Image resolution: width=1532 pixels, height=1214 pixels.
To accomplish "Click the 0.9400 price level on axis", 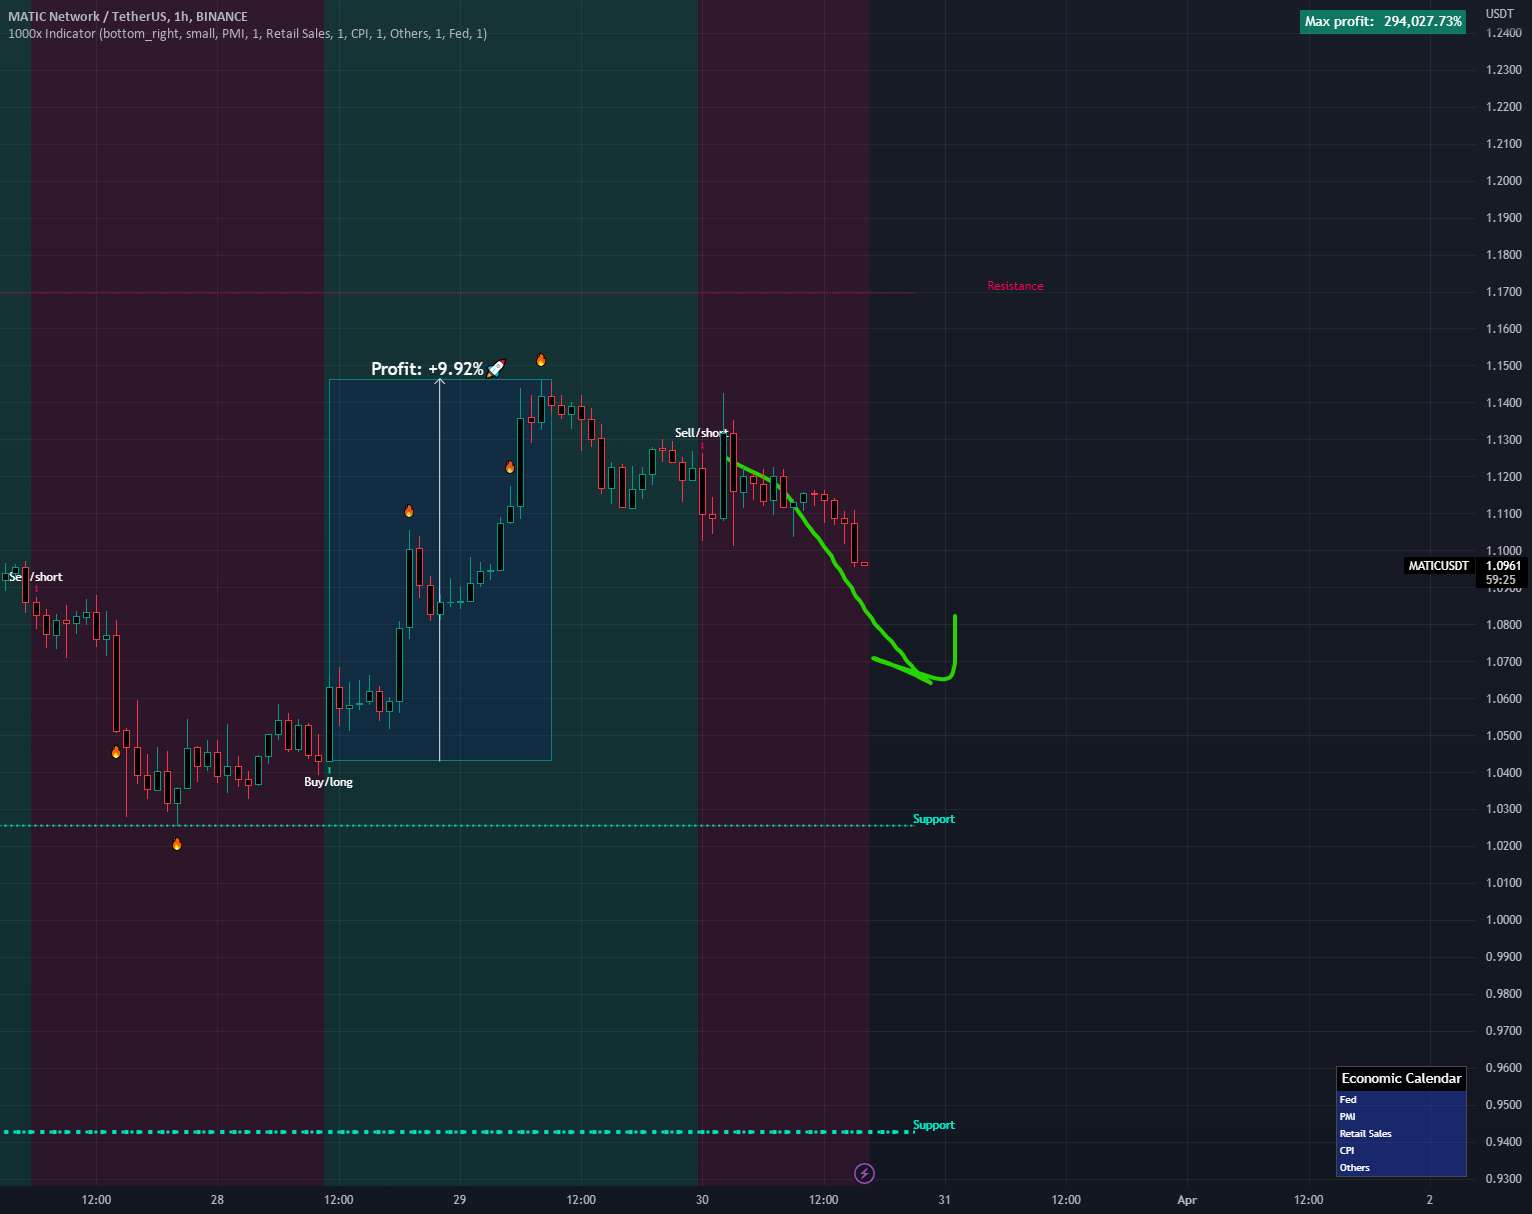I will [x=1503, y=1142].
